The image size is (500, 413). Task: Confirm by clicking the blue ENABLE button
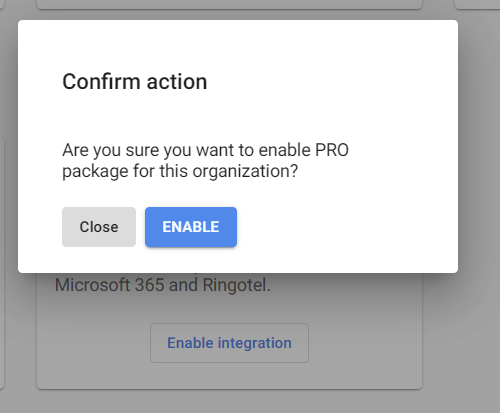click(191, 227)
